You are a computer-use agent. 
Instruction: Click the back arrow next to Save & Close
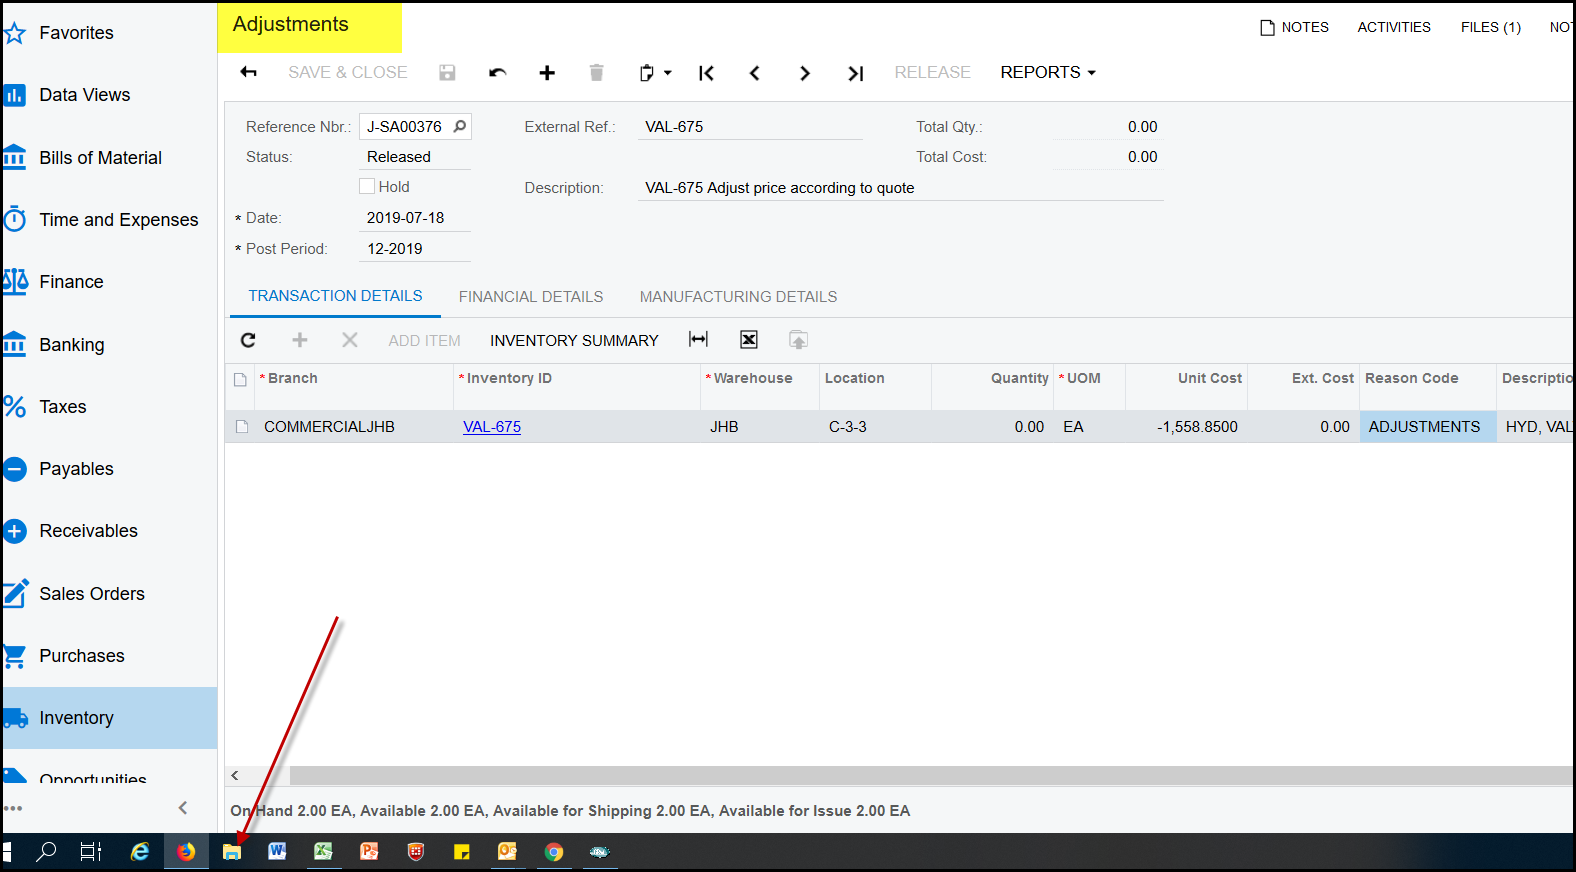249,72
